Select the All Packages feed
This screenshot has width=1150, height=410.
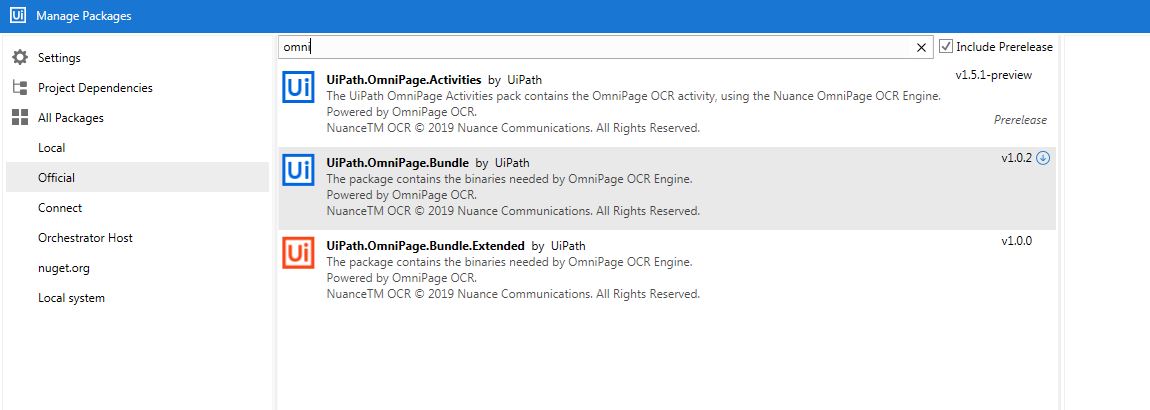pos(71,117)
